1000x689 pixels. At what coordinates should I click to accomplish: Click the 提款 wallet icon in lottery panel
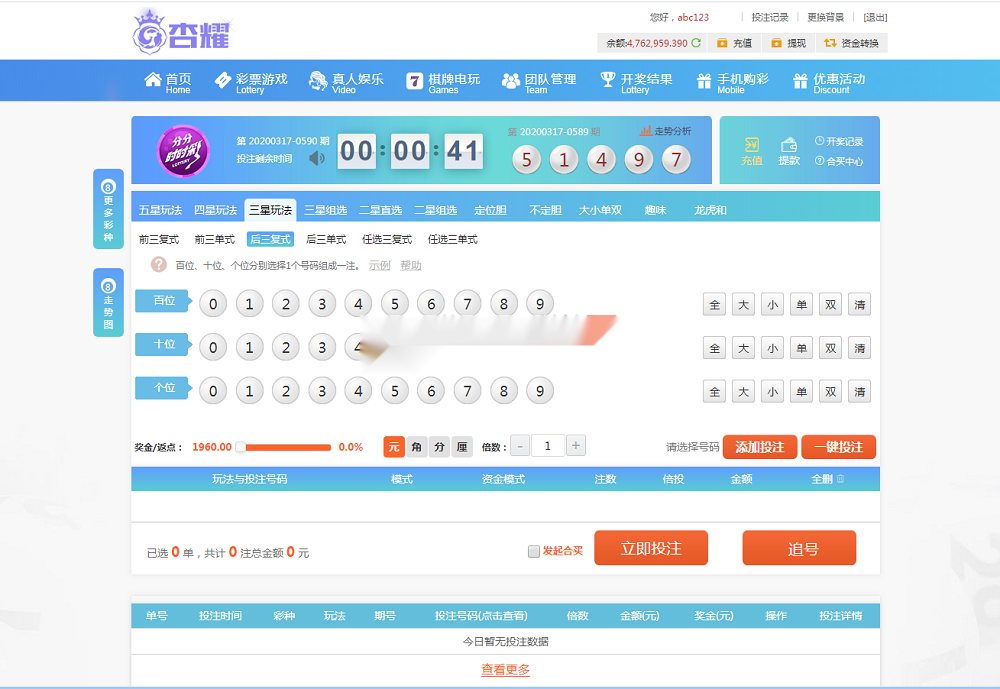coord(789,147)
